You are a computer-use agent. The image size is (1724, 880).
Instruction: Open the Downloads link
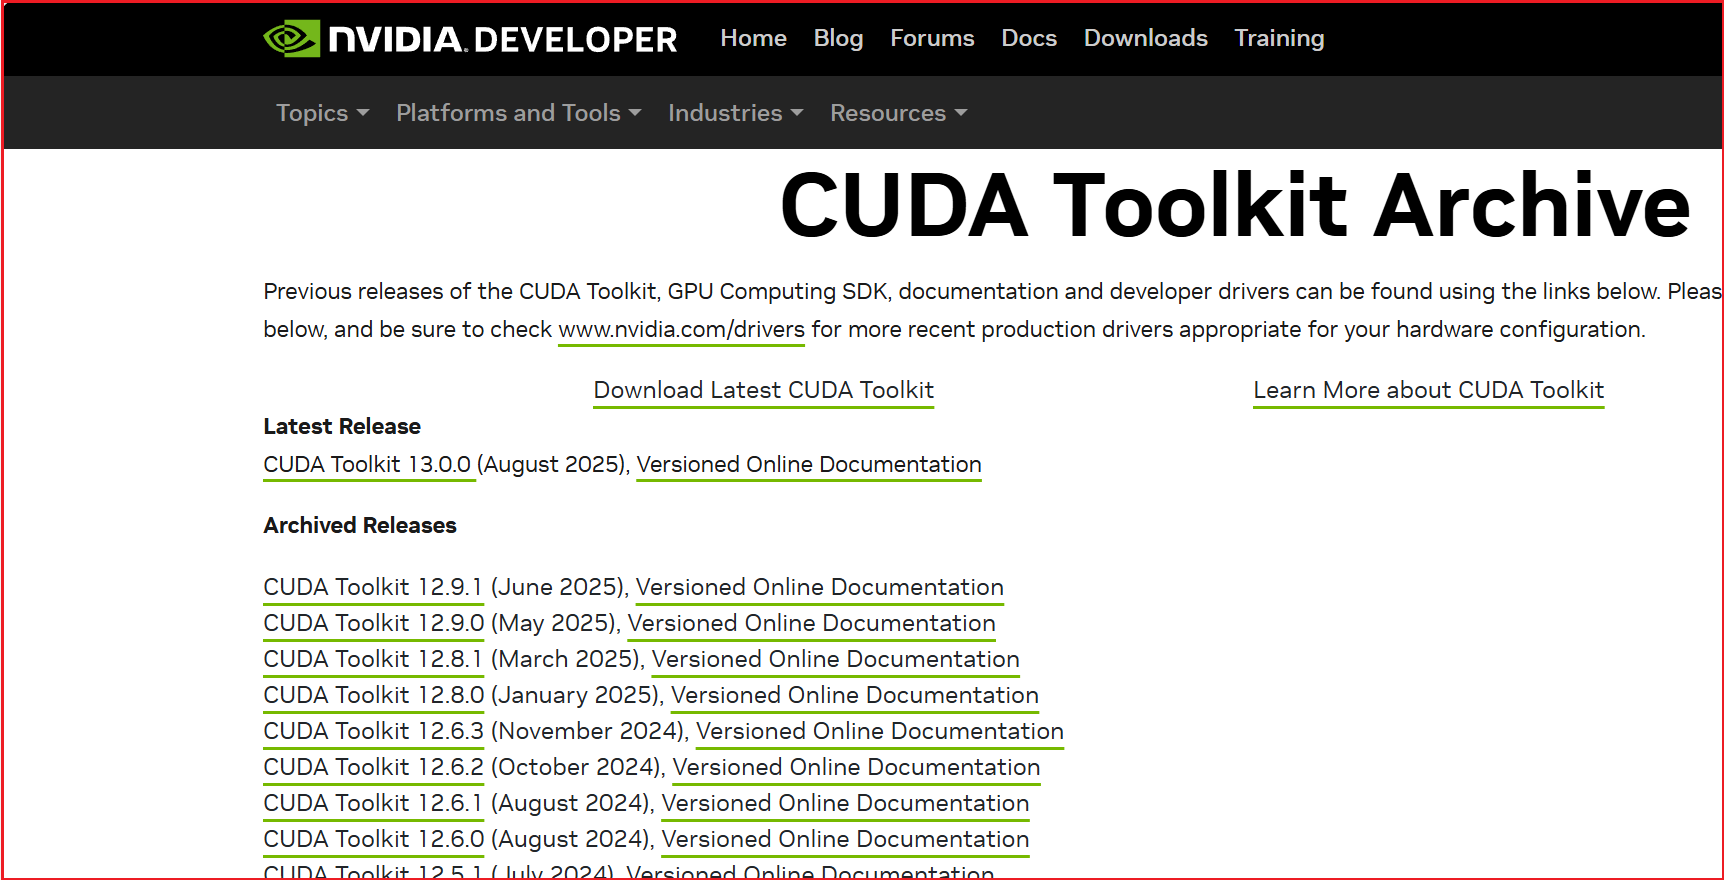[x=1146, y=38]
